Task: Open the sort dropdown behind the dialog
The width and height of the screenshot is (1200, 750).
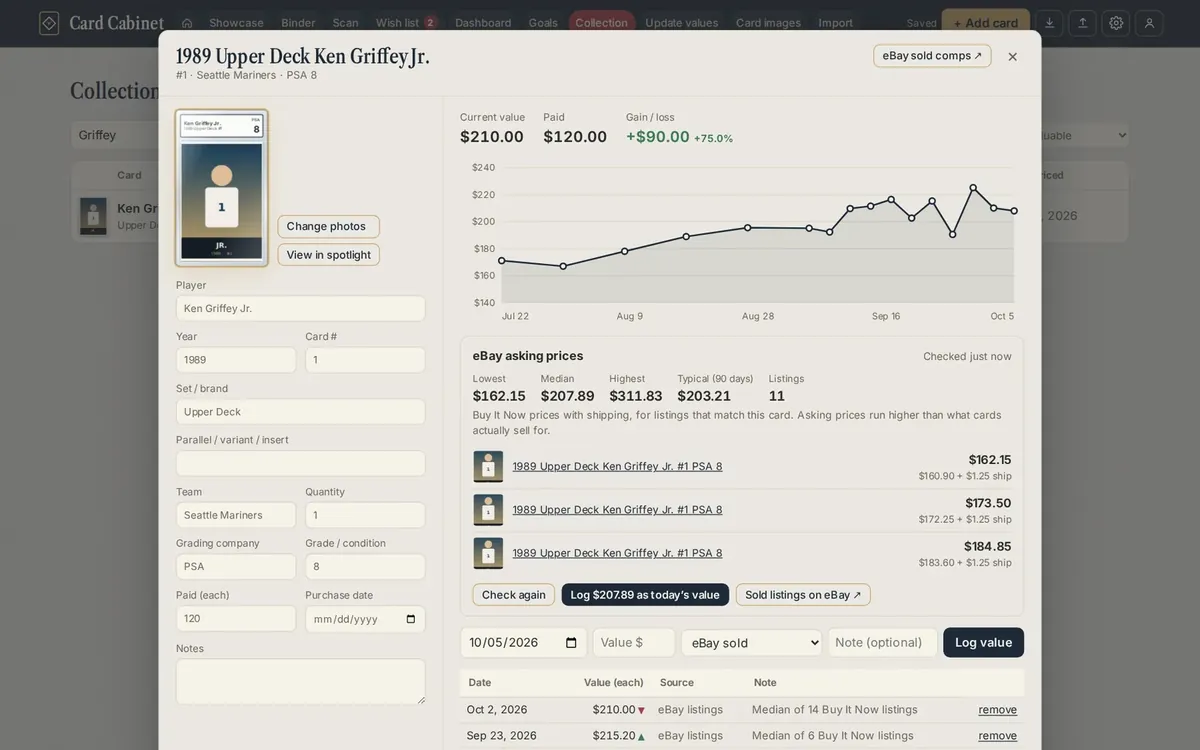Action: (1085, 135)
